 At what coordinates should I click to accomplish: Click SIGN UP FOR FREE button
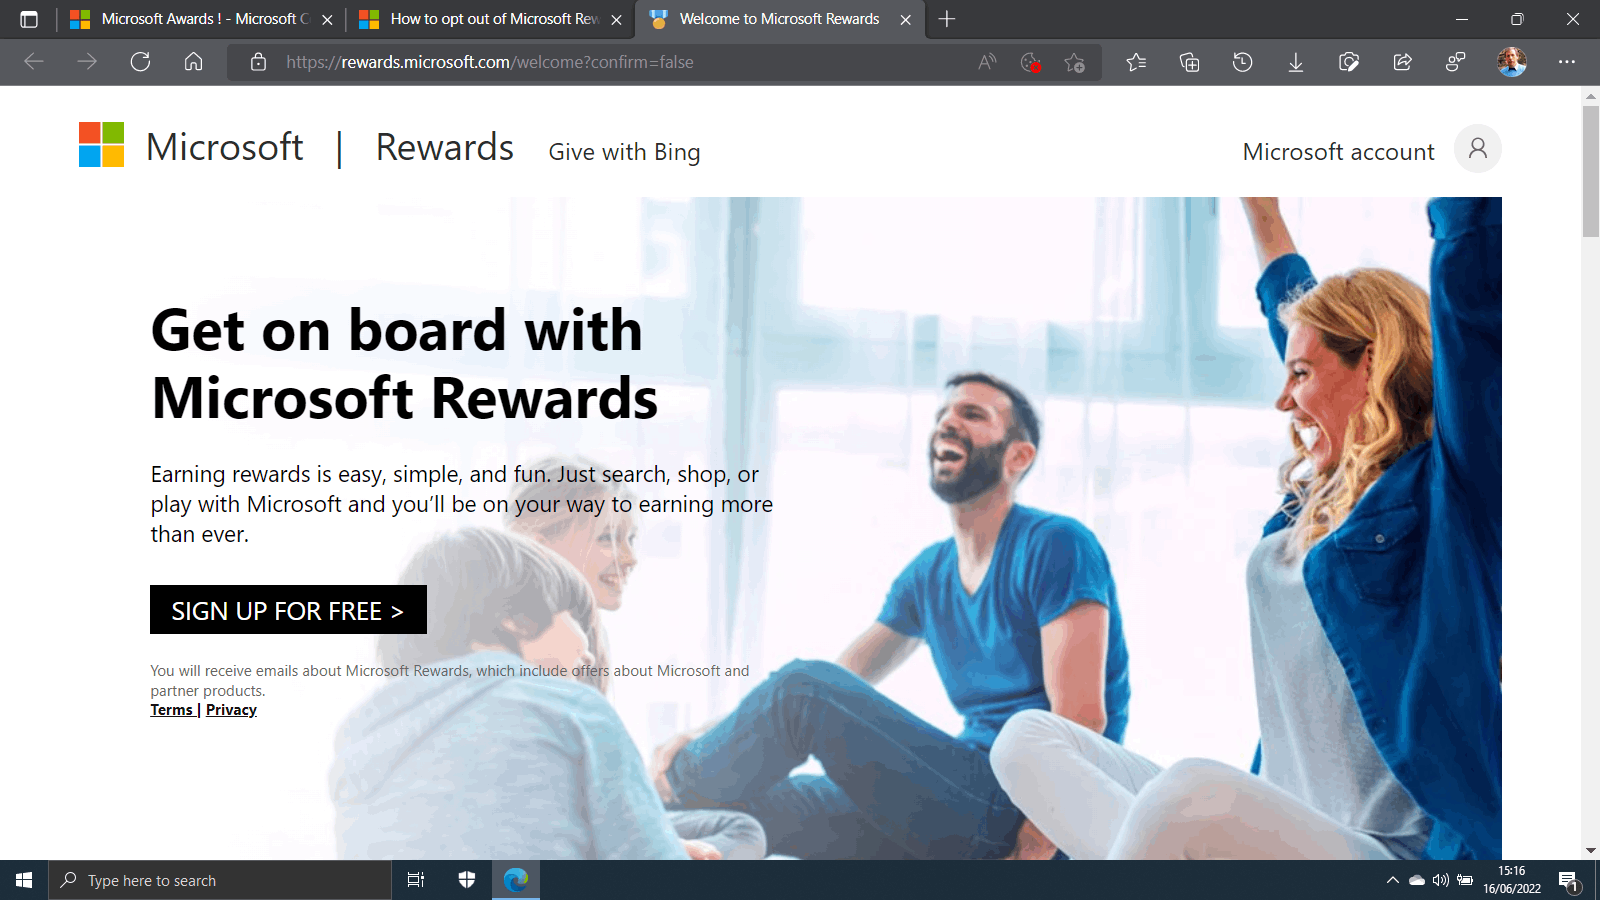tap(288, 610)
